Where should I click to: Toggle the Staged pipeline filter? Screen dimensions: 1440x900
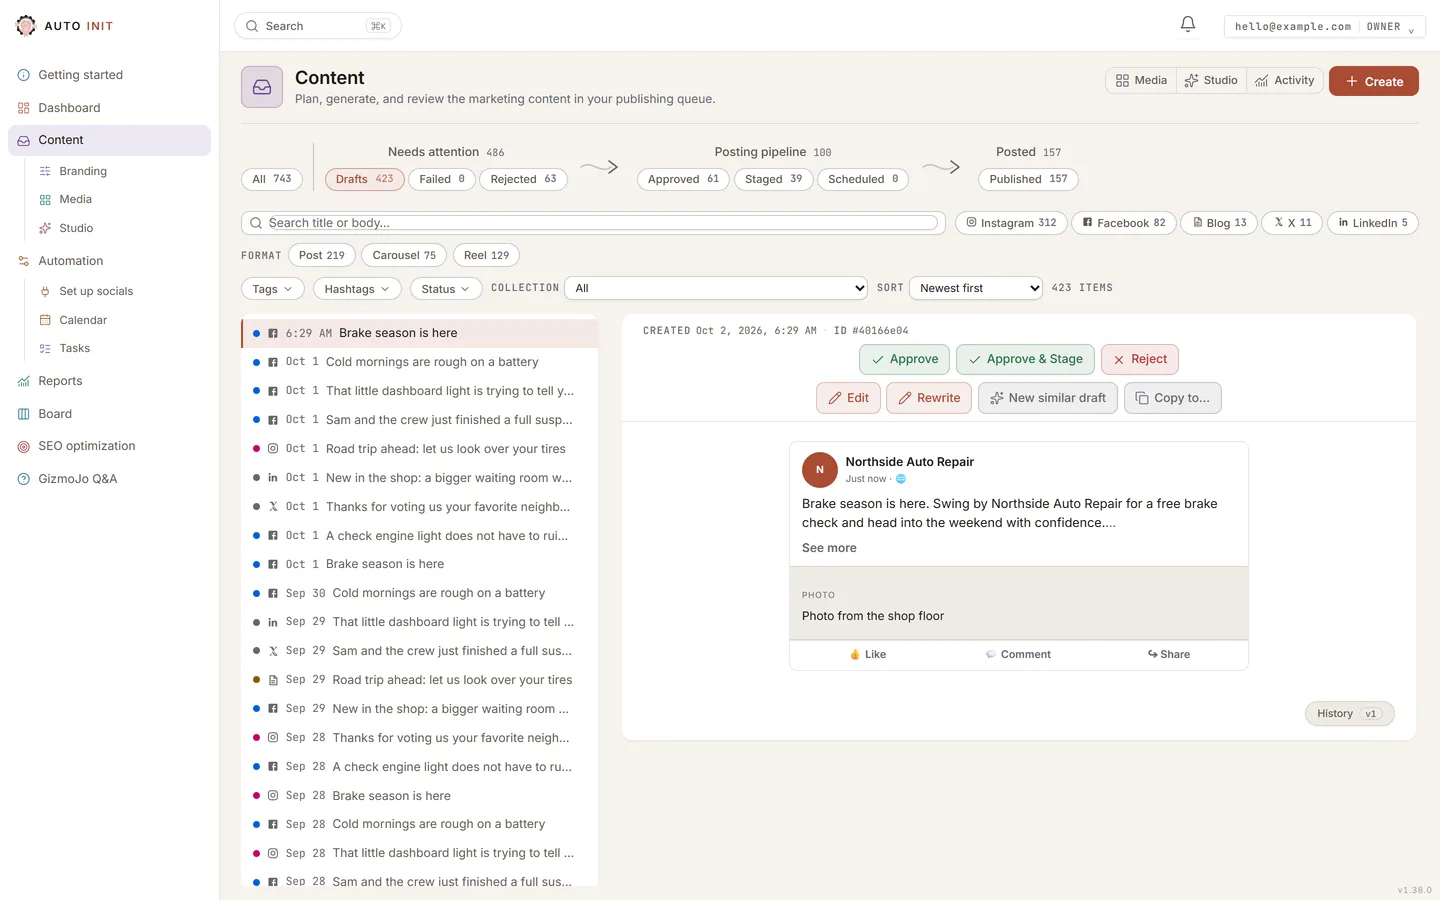(x=773, y=179)
